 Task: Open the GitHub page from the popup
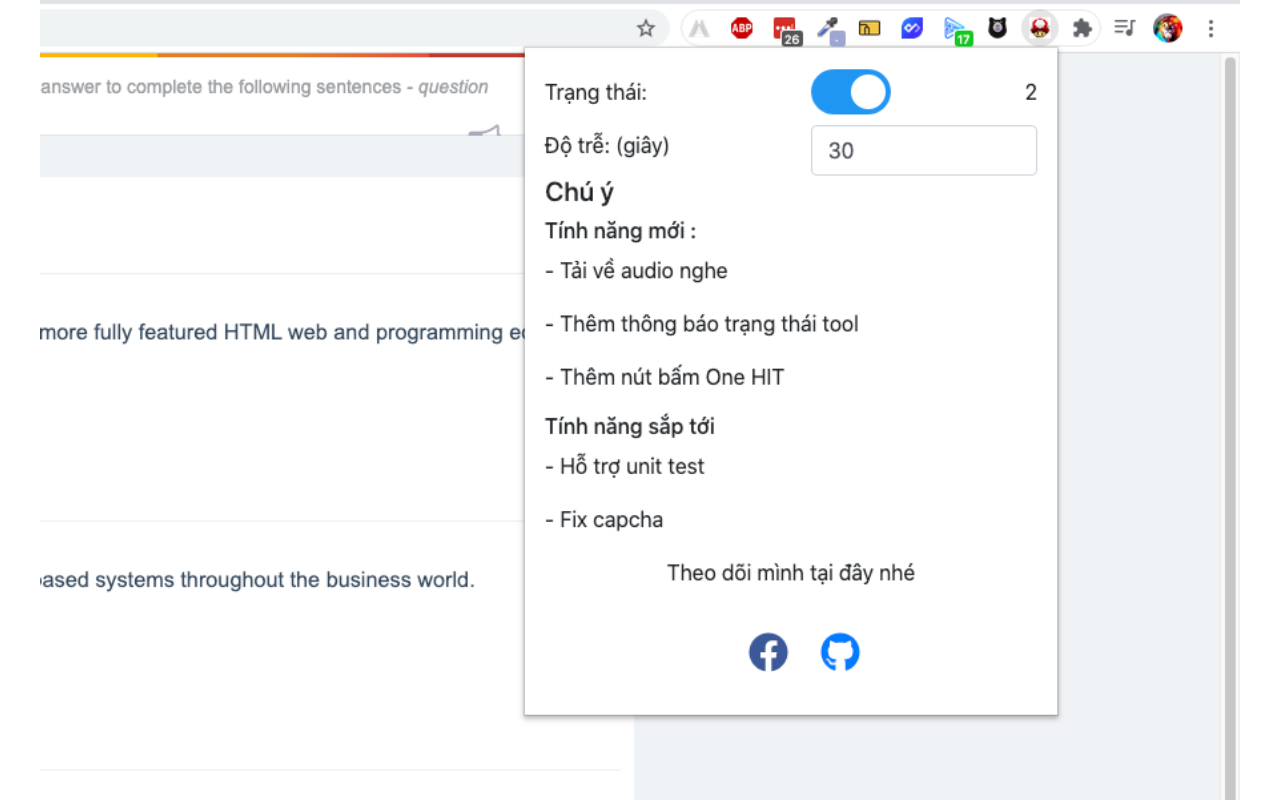840,652
